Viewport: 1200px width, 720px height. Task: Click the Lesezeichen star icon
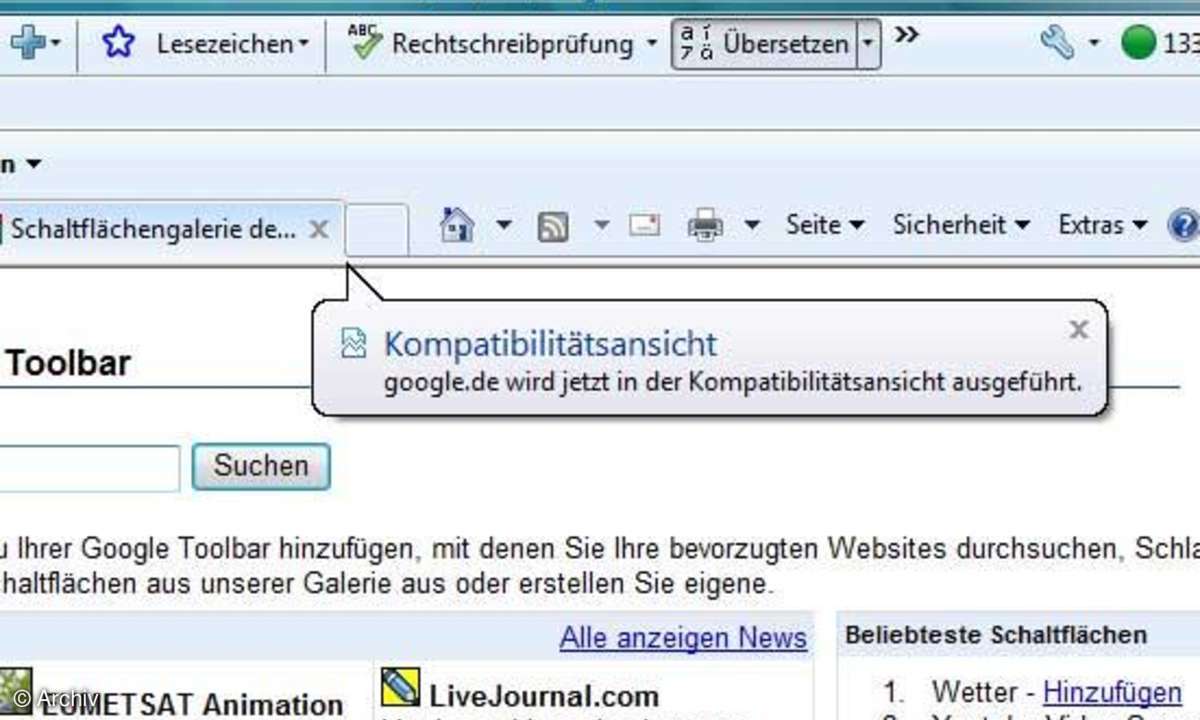(x=118, y=44)
